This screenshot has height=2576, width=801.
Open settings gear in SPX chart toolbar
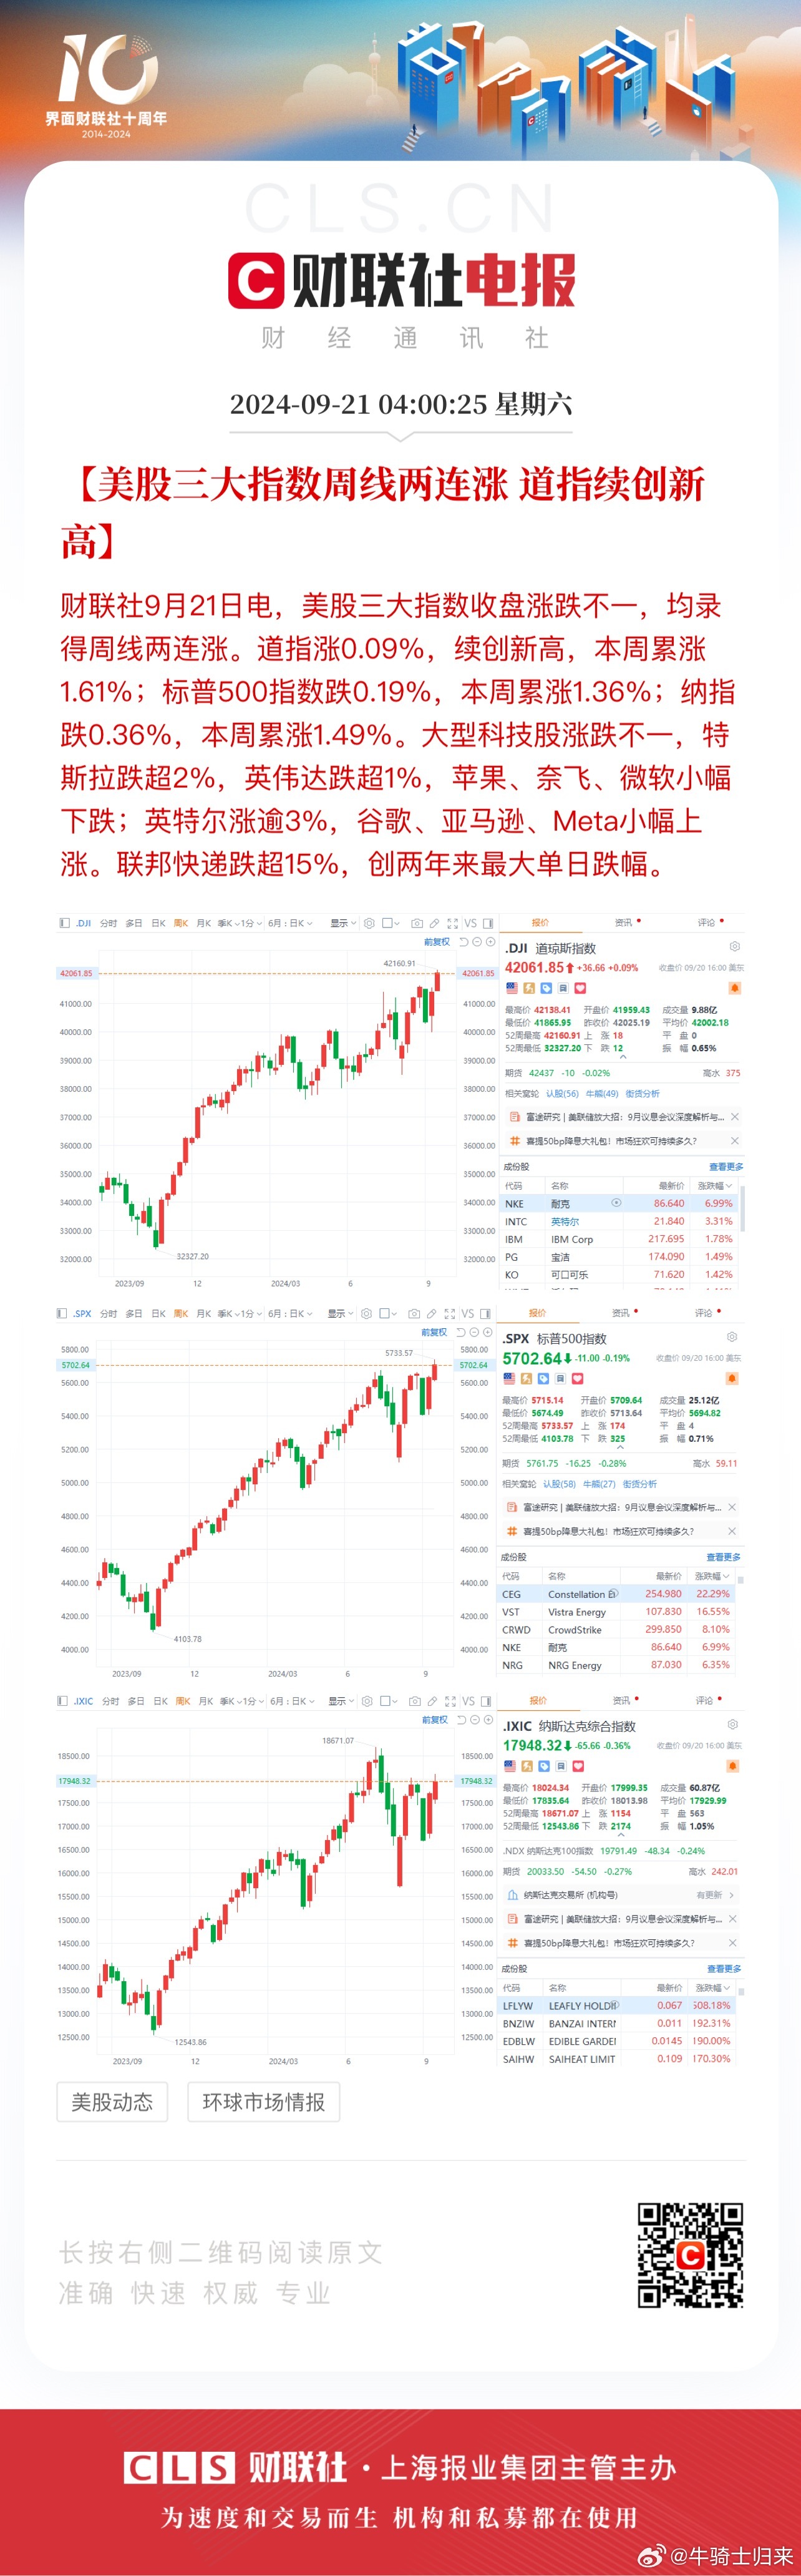[367, 1313]
